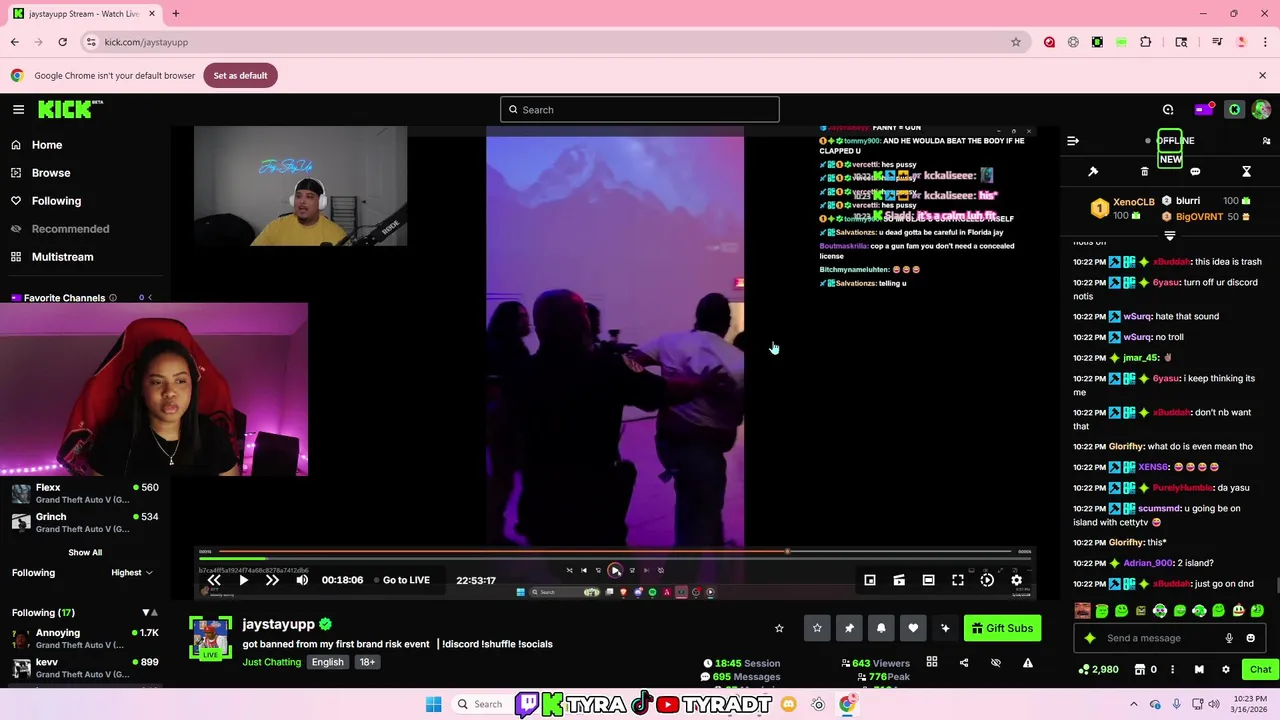Fast forward with double-right arrows

(x=272, y=580)
